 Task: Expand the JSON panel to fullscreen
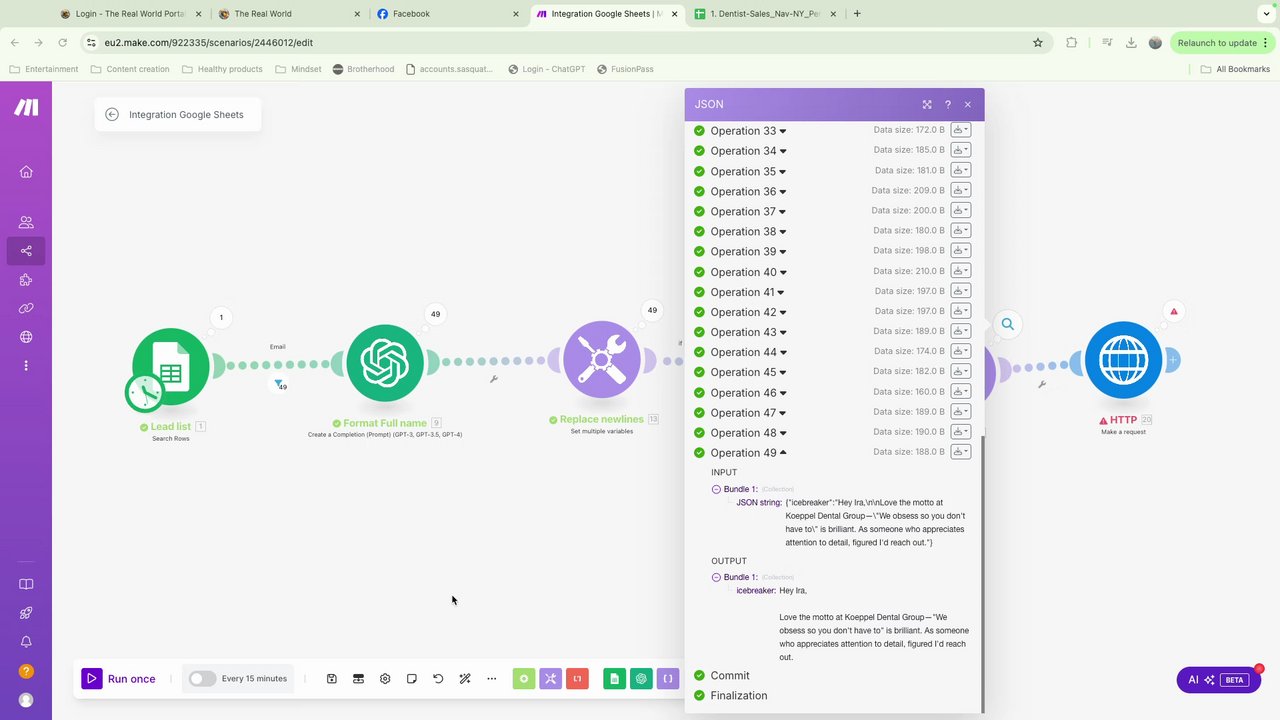[x=927, y=104]
